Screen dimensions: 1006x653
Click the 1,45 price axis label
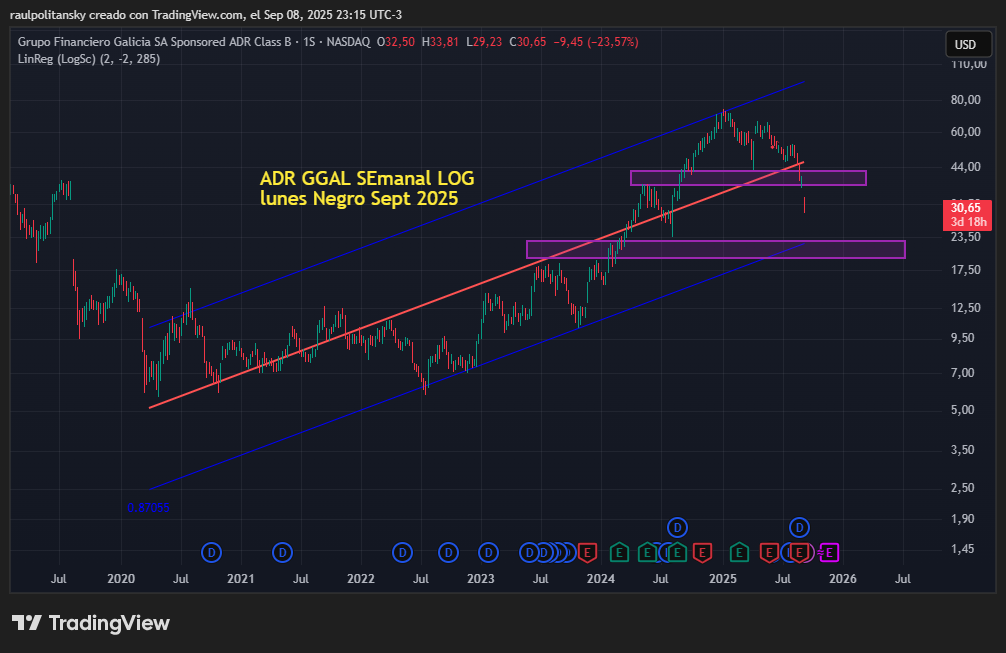pyautogui.click(x=963, y=548)
